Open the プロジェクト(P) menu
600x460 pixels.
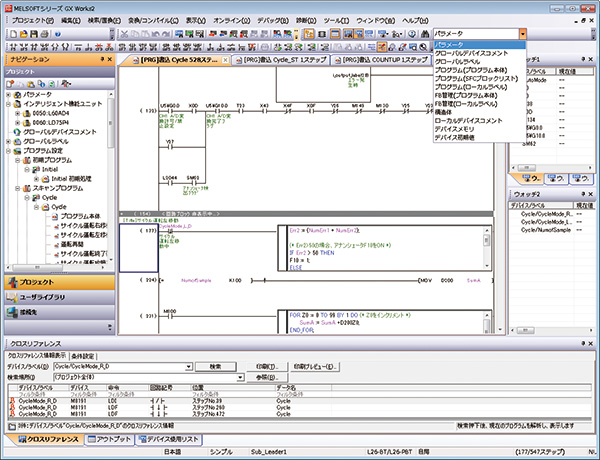[x=33, y=21]
